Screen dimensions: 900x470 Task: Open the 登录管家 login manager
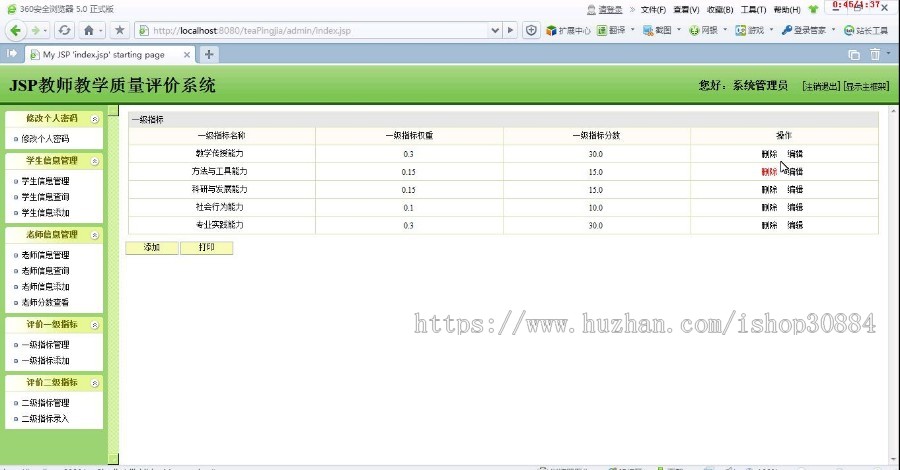click(804, 30)
